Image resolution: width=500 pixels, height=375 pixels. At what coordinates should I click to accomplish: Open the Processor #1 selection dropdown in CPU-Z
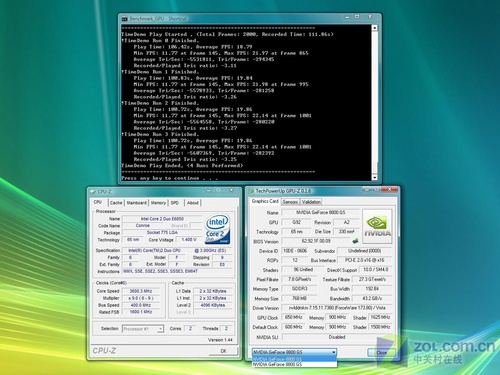pyautogui.click(x=143, y=329)
